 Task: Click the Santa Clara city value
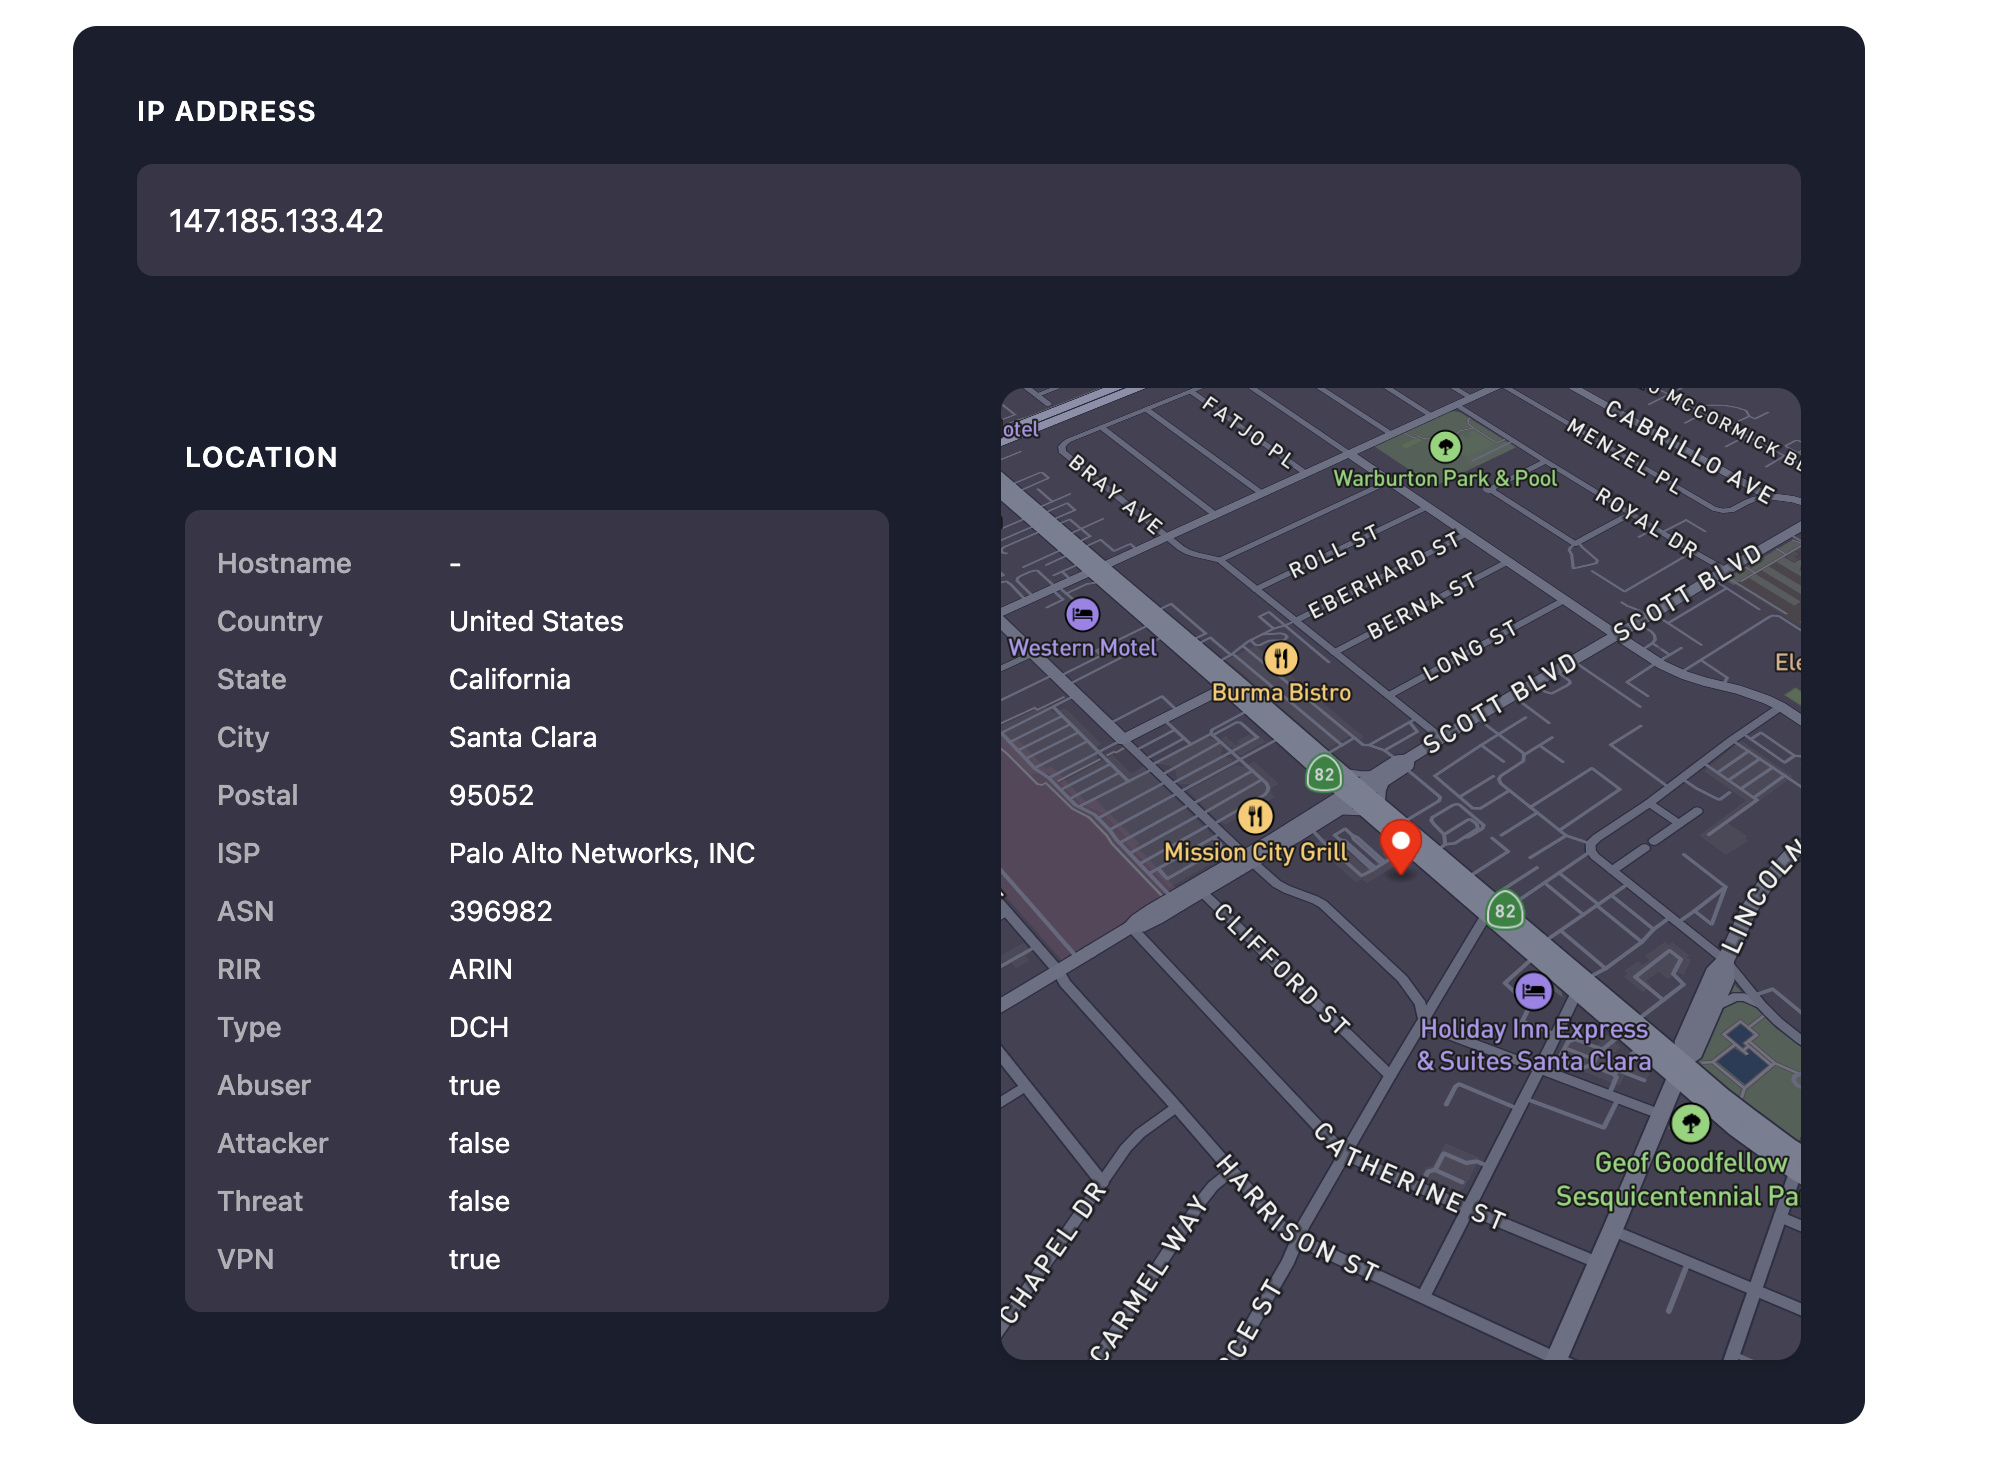(x=522, y=737)
